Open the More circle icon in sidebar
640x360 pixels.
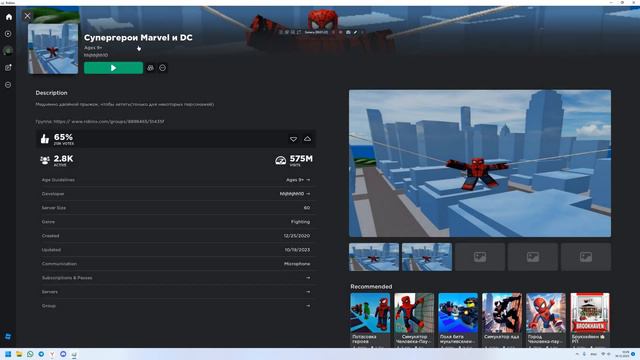(x=8, y=85)
